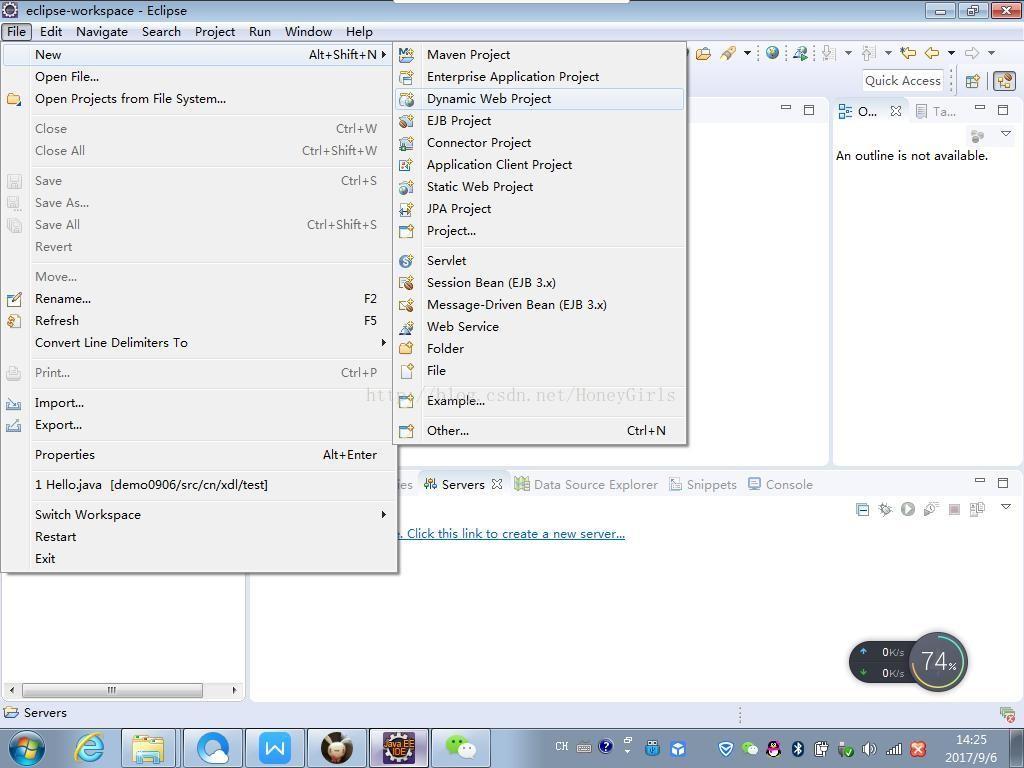
Task: Click the Open Perspective icon
Action: click(972, 81)
